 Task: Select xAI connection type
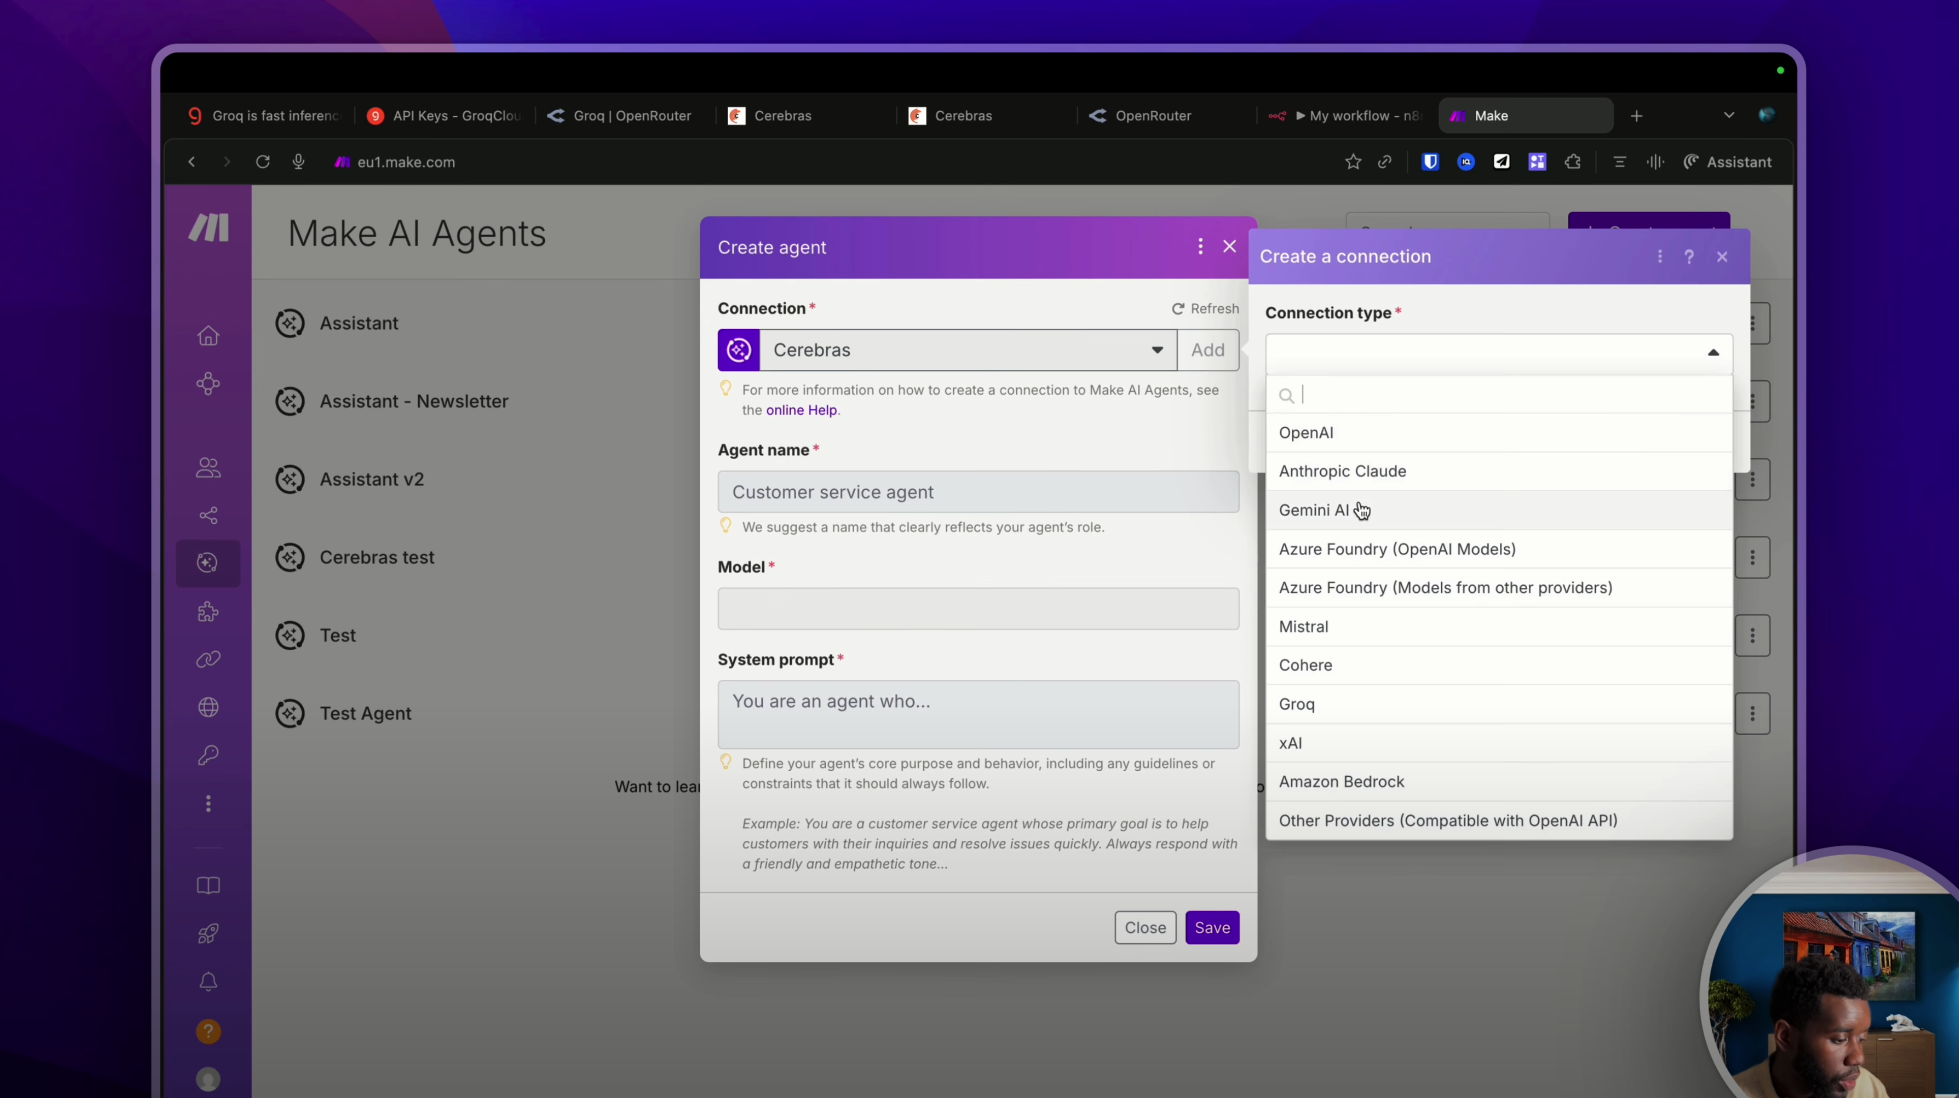(x=1498, y=743)
